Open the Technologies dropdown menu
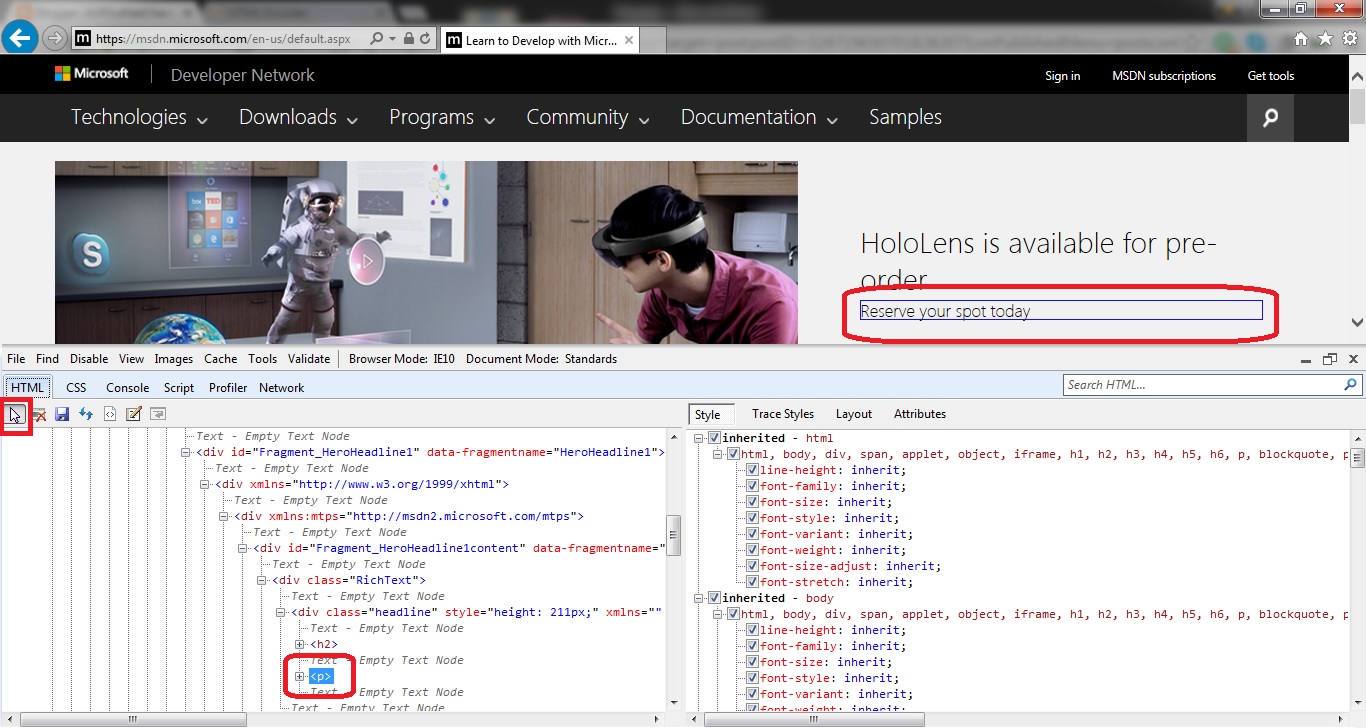Viewport: 1366px width, 728px height. click(139, 118)
